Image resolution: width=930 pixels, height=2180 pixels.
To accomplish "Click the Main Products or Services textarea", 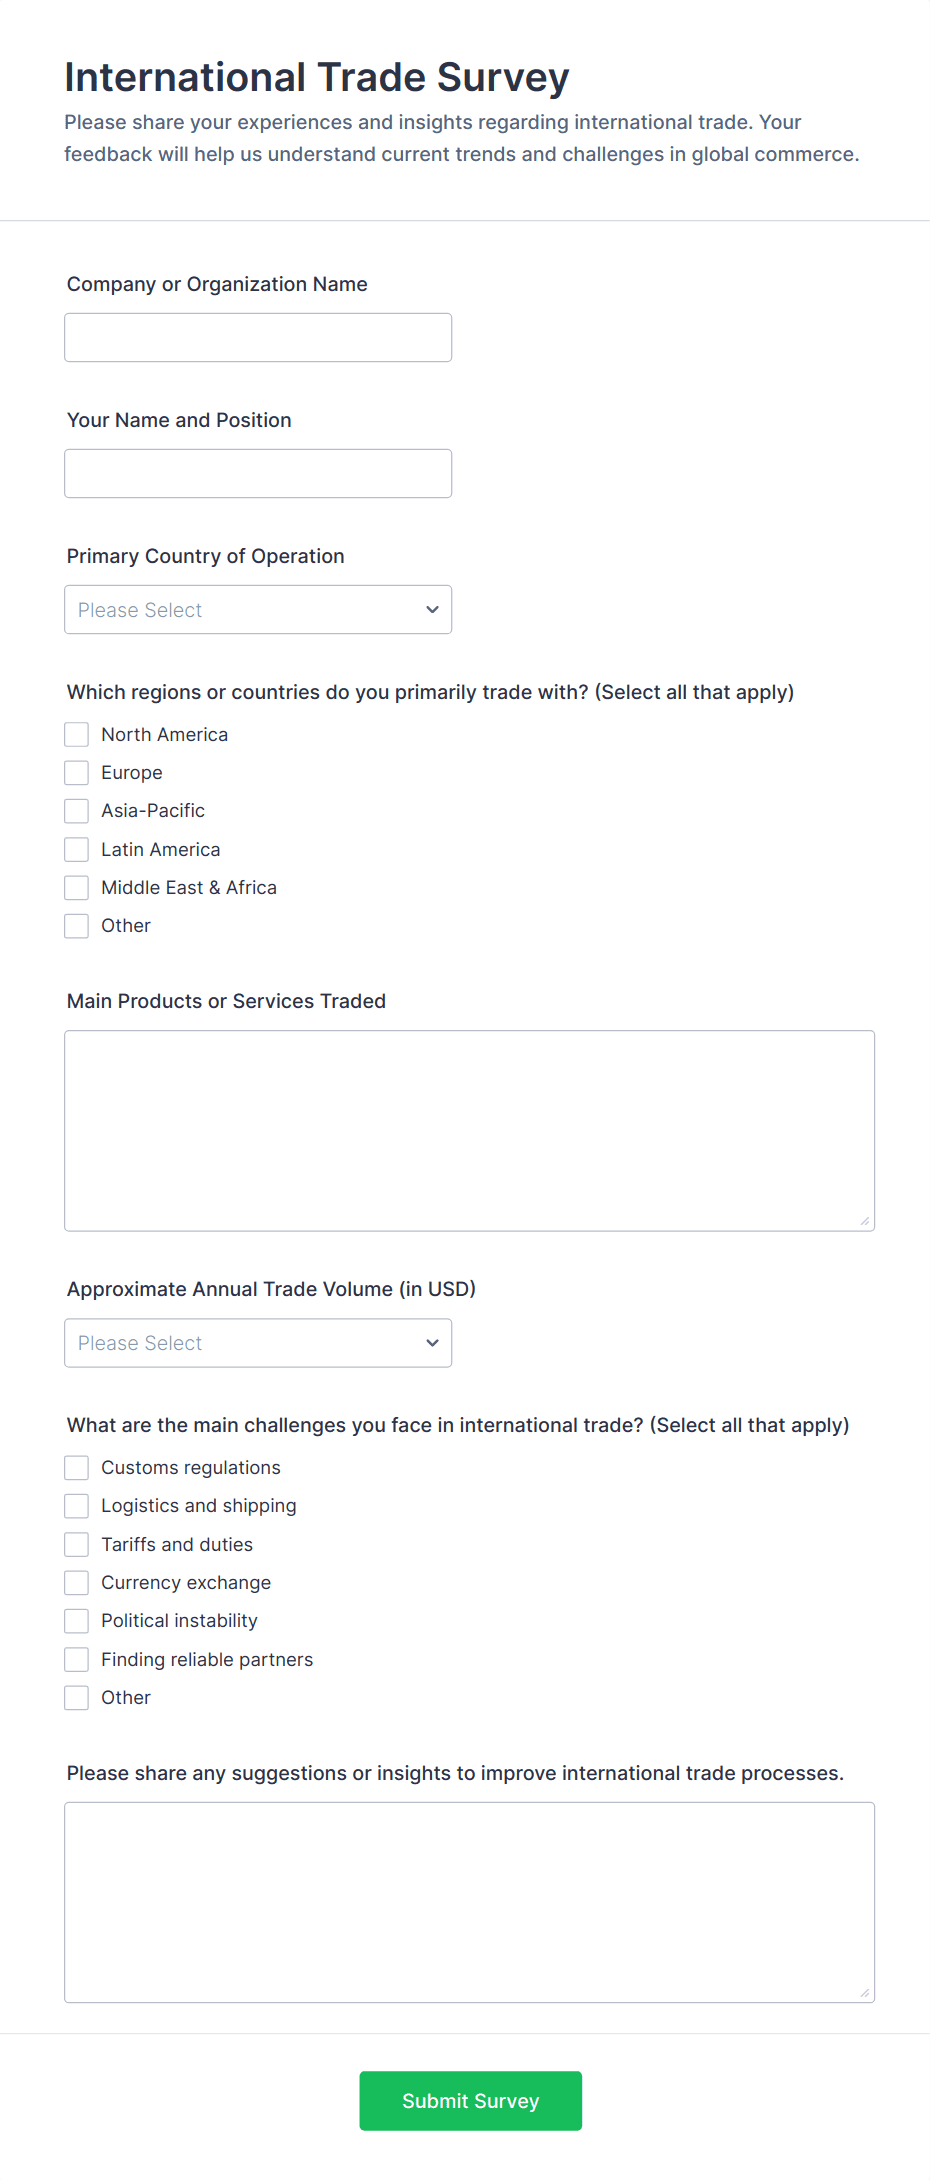I will 469,1129.
